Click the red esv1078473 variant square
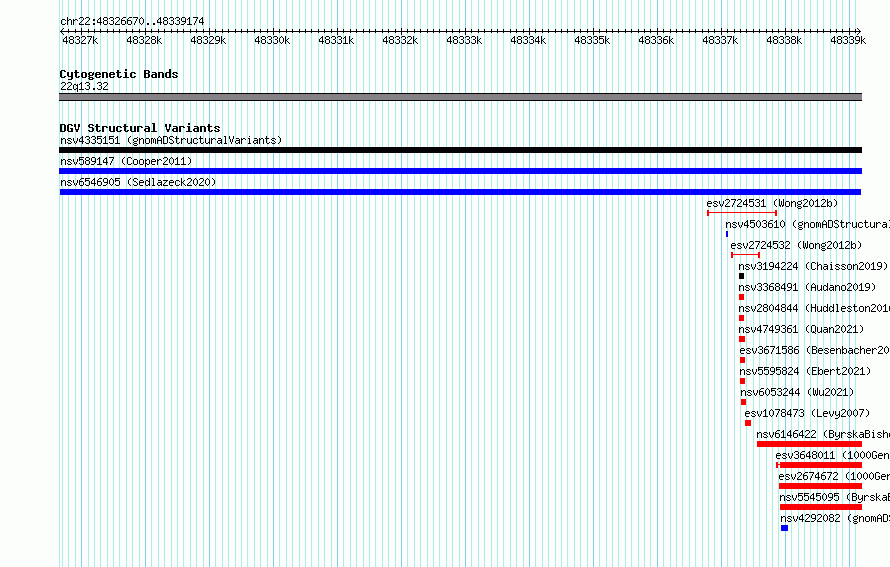Screen dimensions: 890x567 (748, 423)
